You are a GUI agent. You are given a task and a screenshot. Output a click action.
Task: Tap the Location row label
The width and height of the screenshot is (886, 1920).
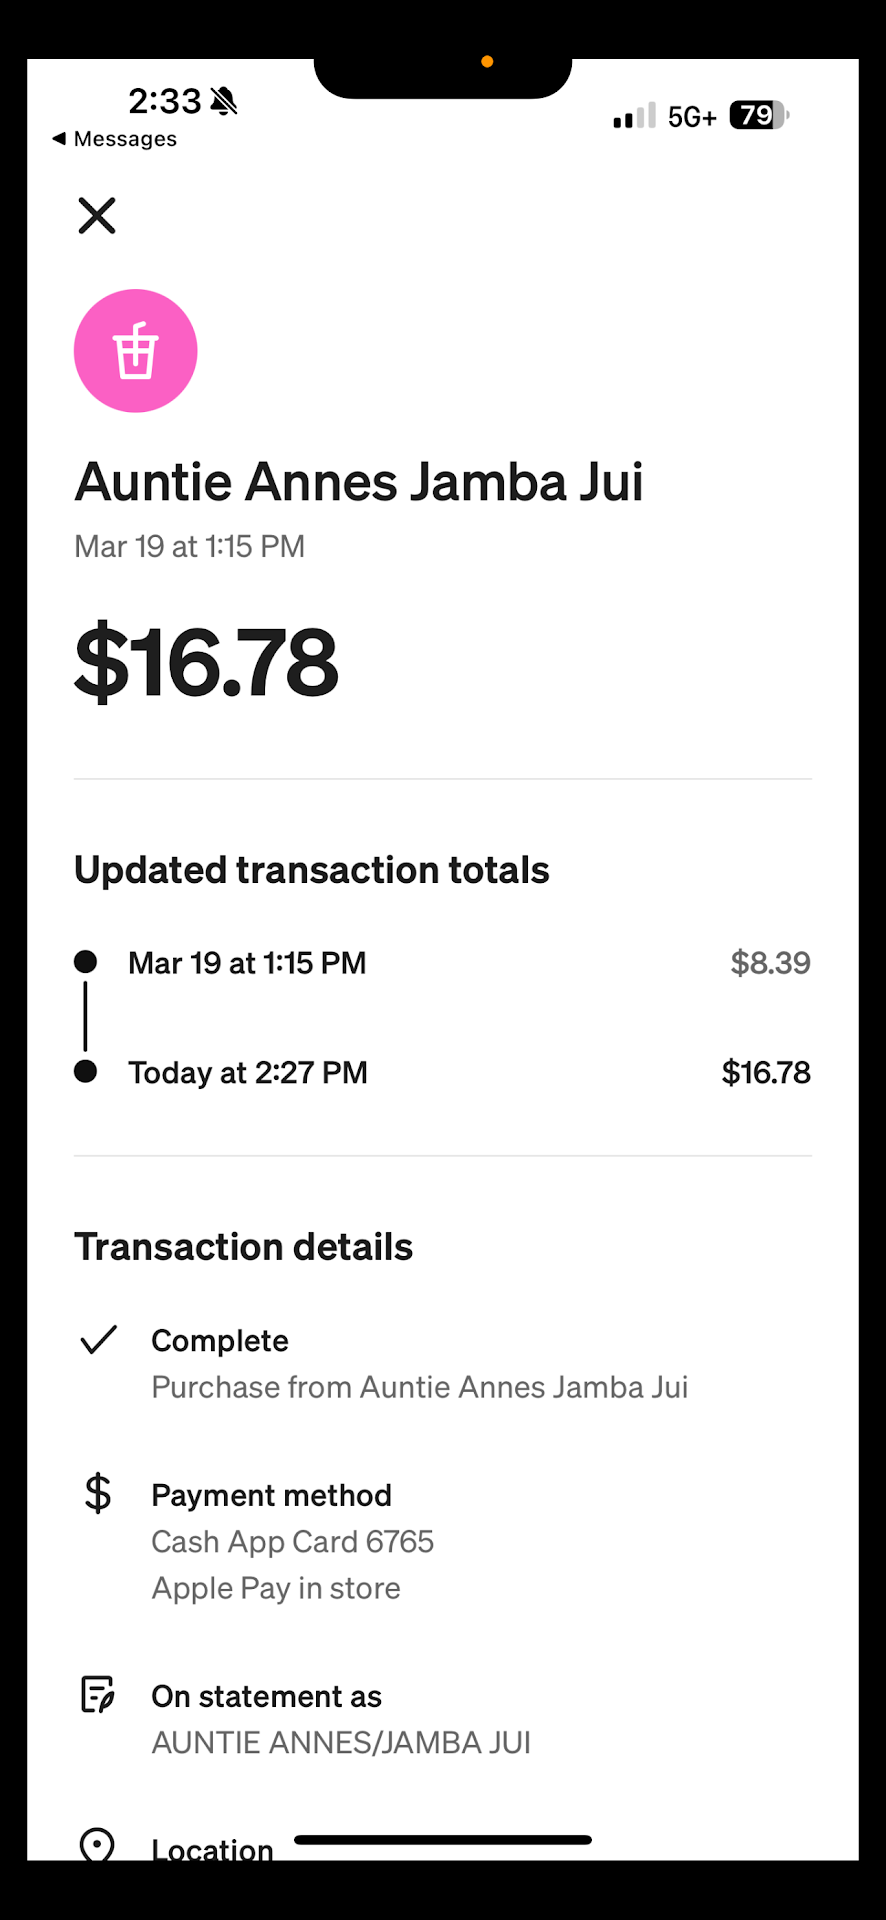[212, 1850]
